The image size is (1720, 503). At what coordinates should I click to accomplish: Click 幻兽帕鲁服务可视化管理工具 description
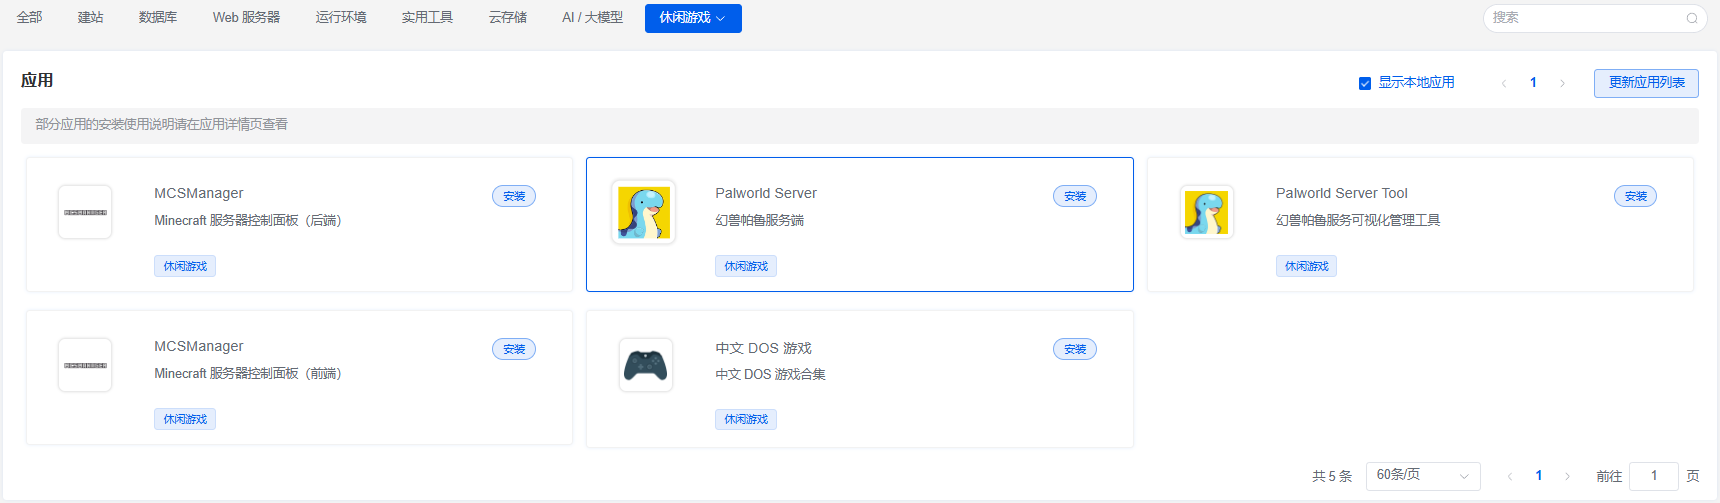pos(1358,220)
